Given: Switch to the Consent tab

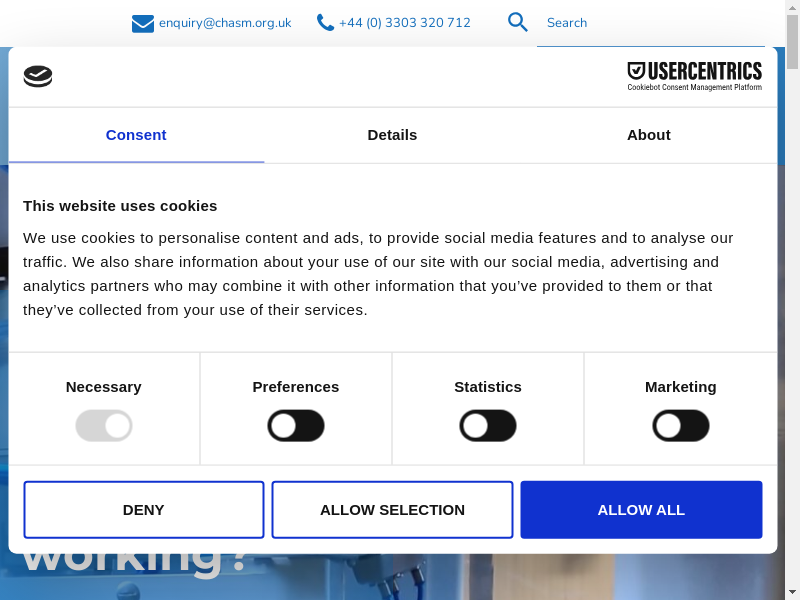Looking at the screenshot, I should 136,135.
